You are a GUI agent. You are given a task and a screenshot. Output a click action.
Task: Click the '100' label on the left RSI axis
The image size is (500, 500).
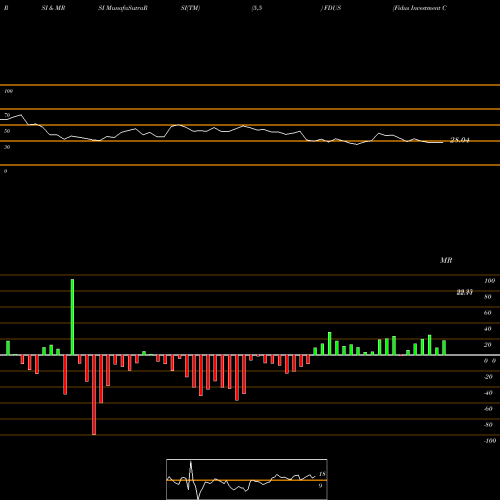(x=8, y=91)
